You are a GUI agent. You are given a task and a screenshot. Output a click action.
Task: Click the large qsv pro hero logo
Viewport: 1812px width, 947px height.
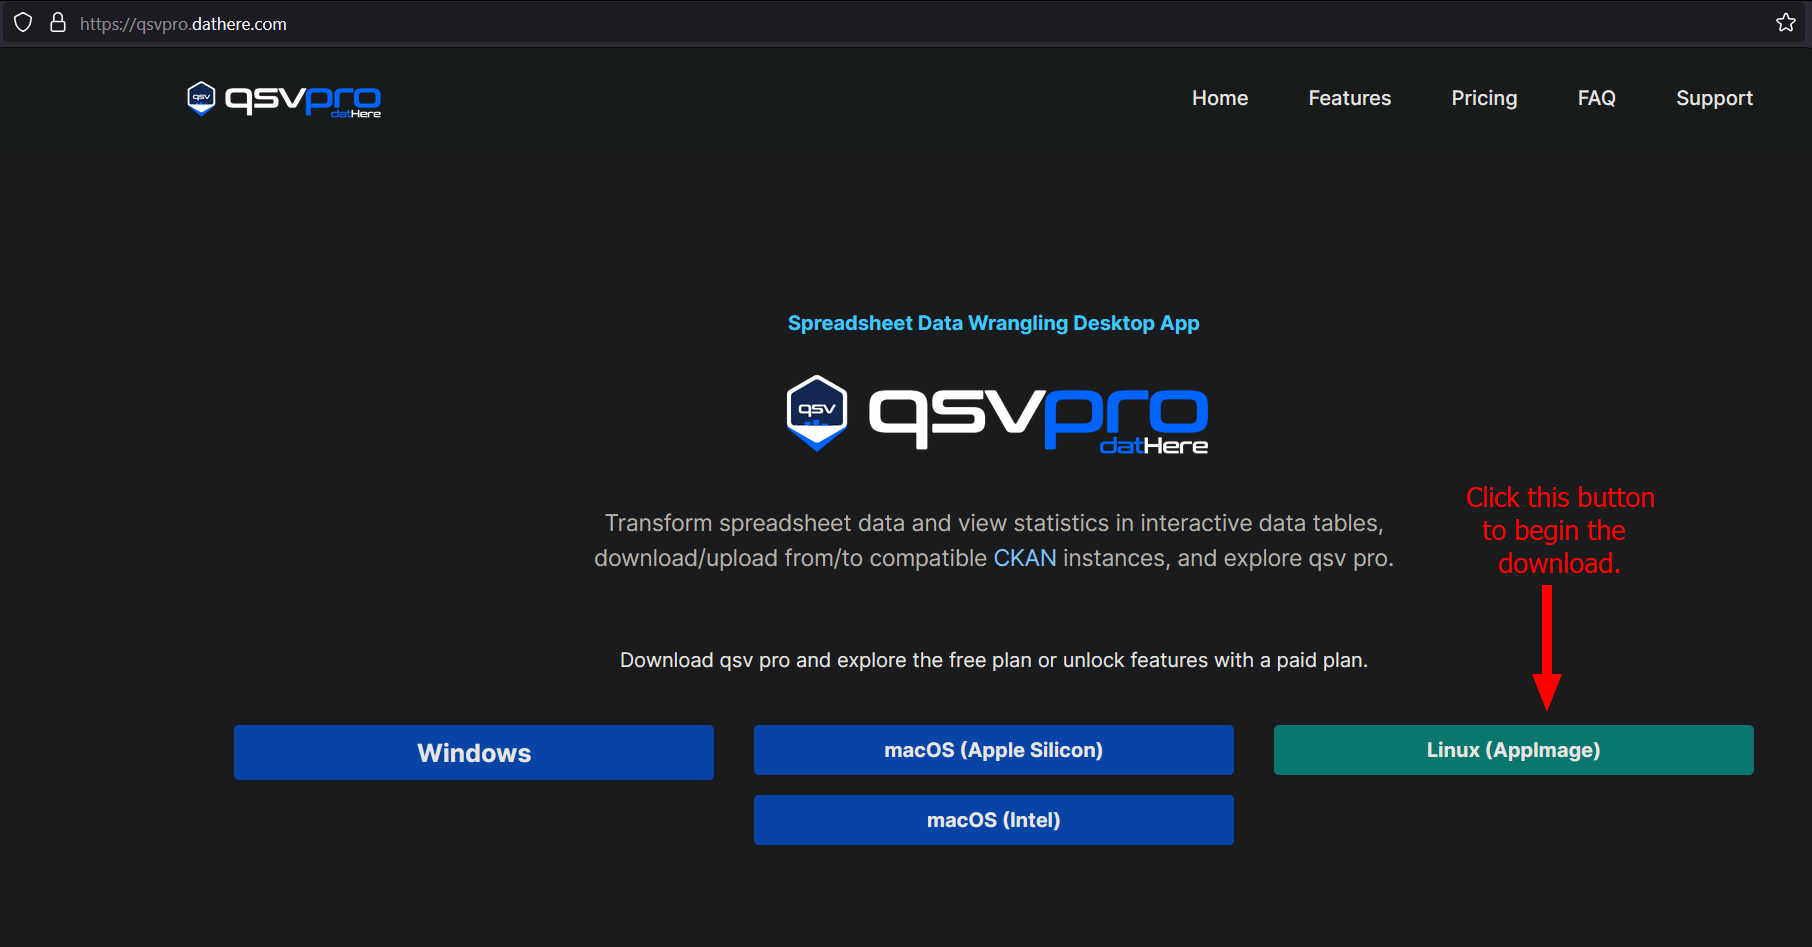(x=997, y=414)
